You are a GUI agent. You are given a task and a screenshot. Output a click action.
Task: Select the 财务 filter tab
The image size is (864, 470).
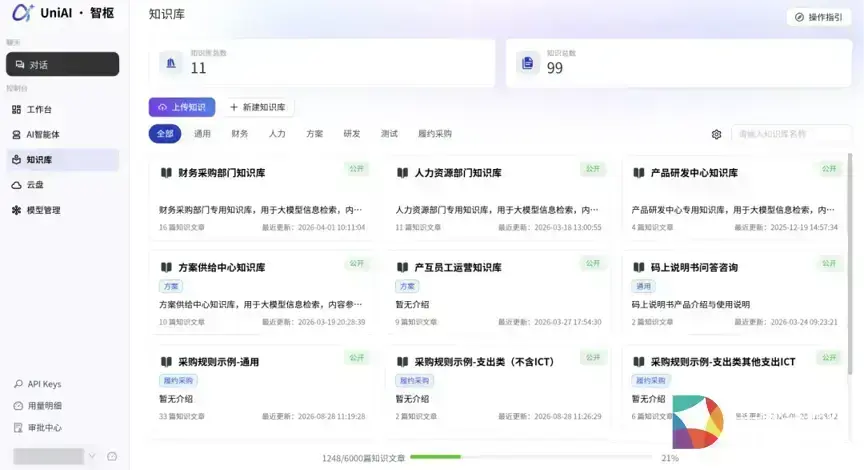240,134
